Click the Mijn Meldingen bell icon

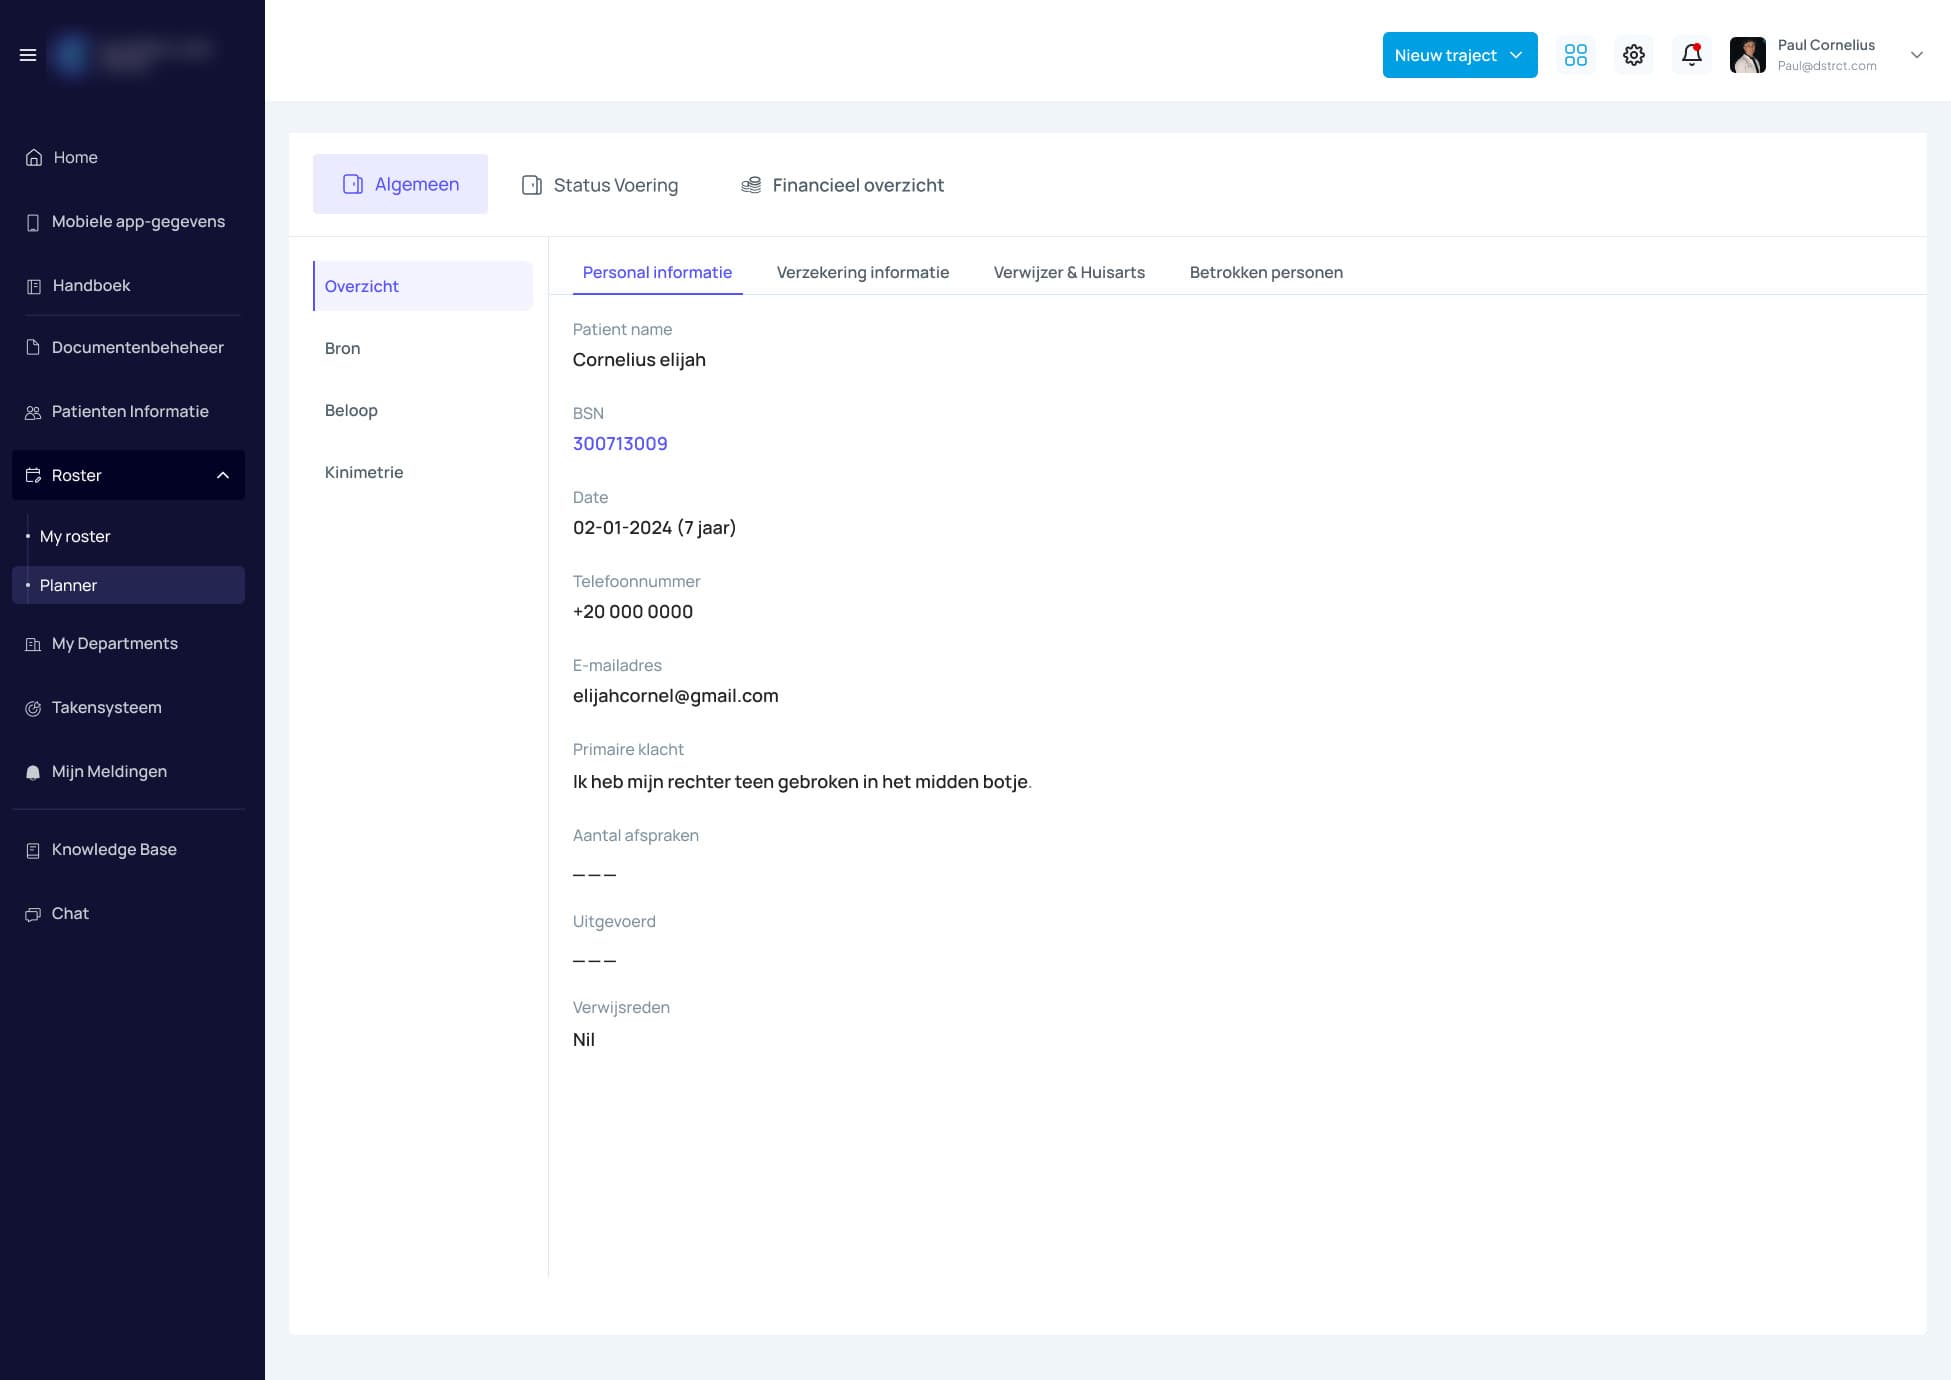pos(33,772)
